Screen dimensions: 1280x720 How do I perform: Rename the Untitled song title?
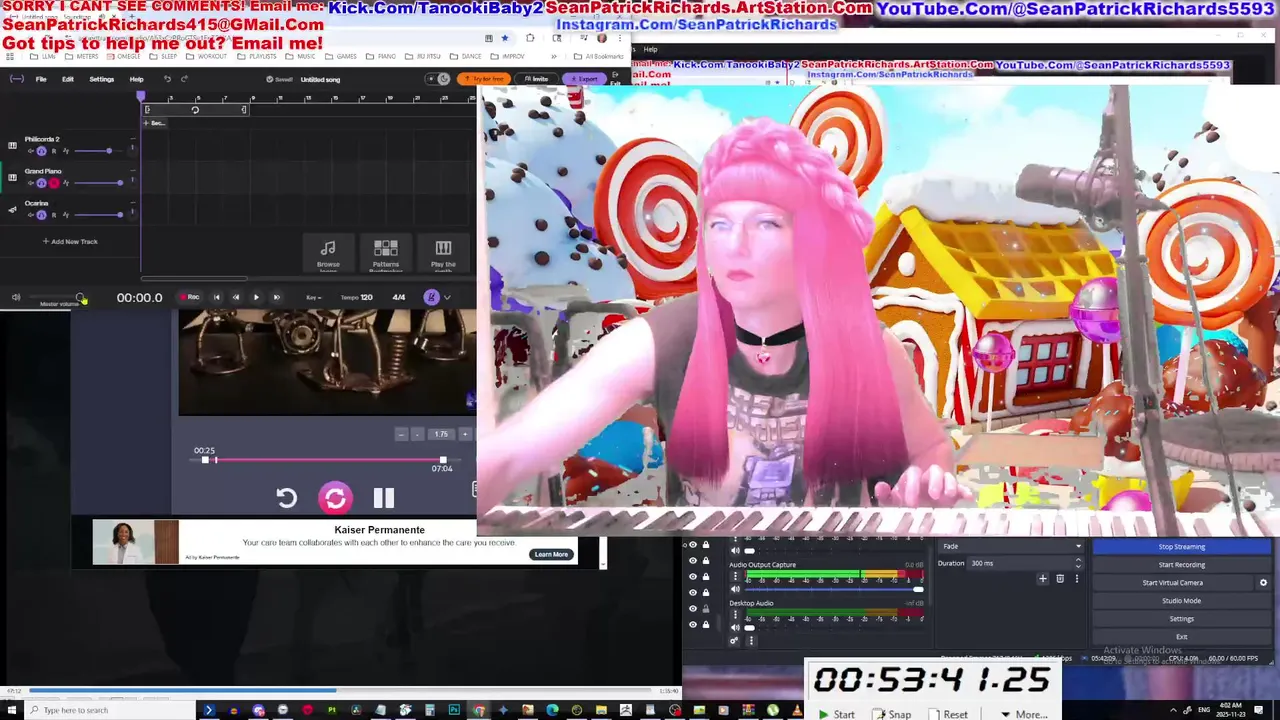[321, 79]
